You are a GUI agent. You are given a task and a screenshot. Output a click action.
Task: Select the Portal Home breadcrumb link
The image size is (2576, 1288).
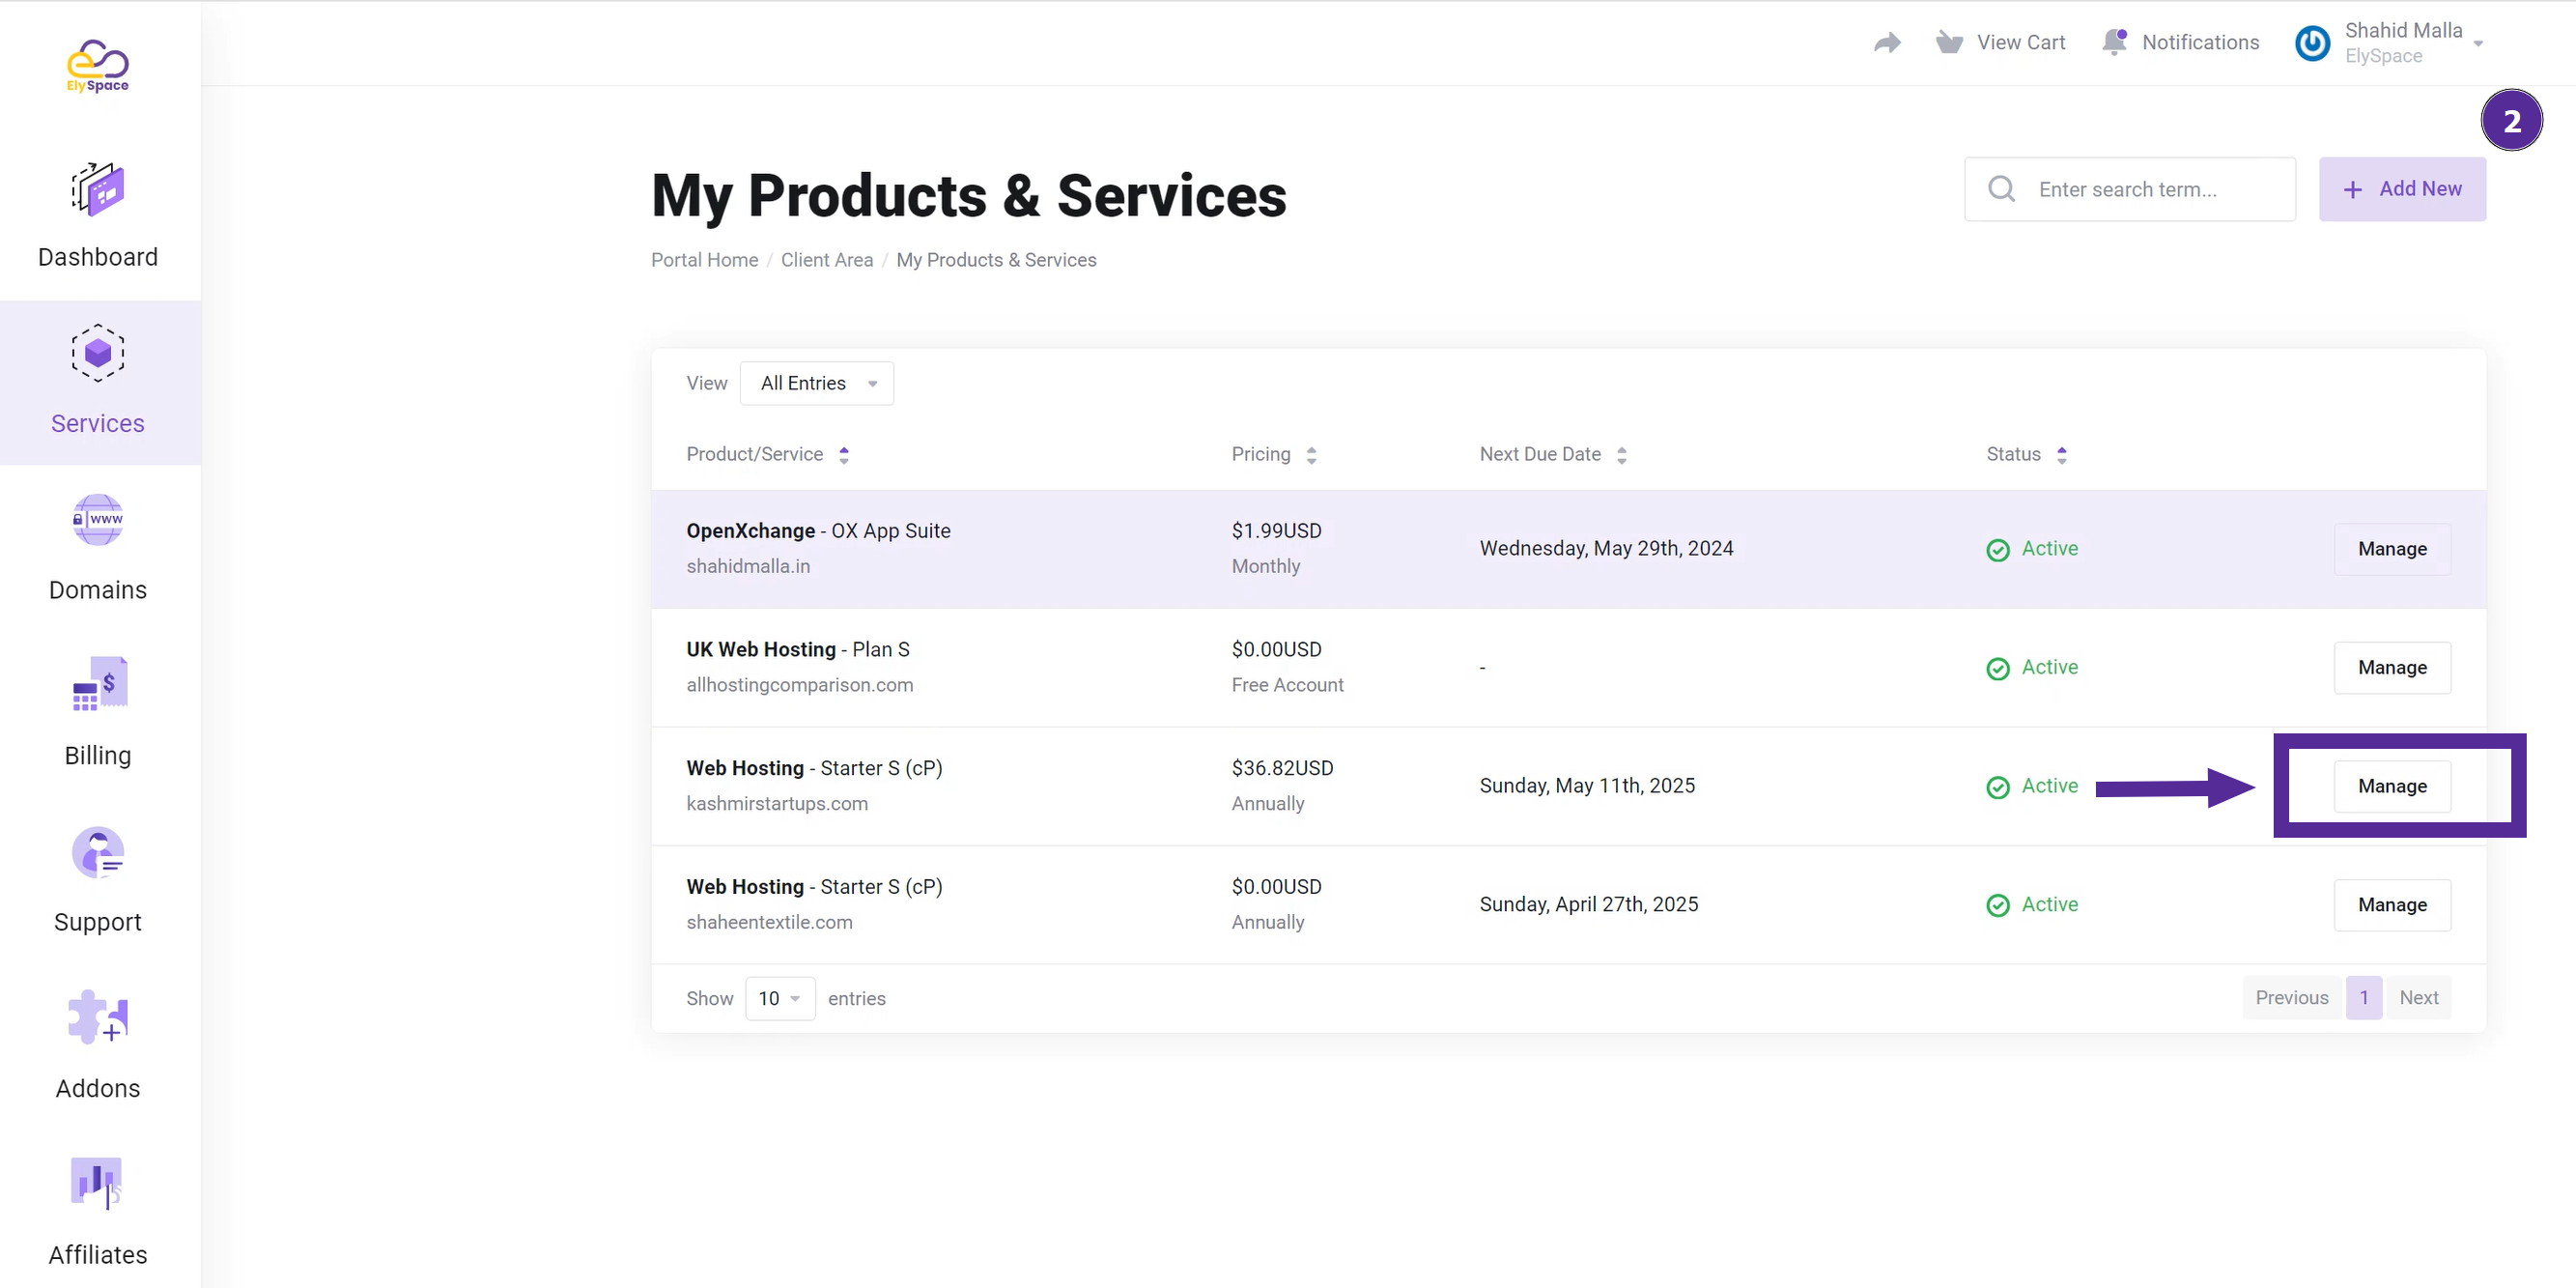pyautogui.click(x=705, y=258)
